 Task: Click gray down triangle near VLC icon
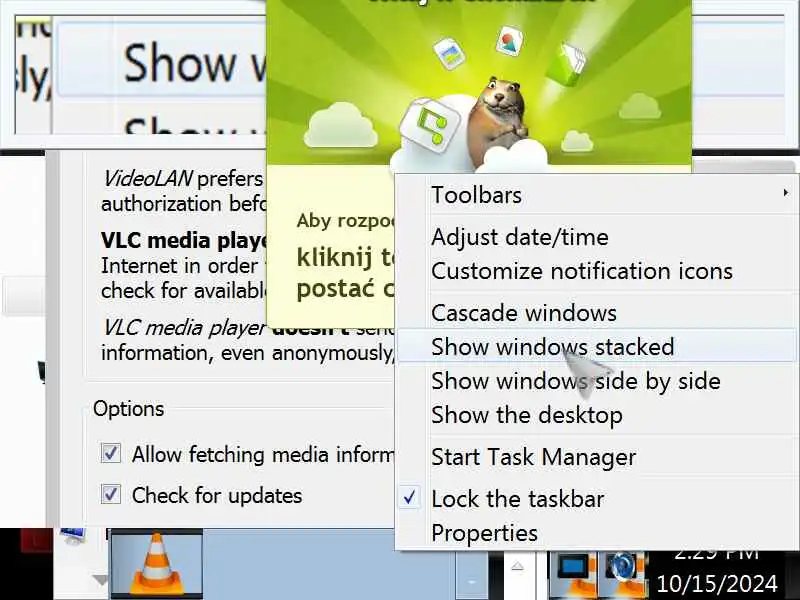(x=99, y=580)
